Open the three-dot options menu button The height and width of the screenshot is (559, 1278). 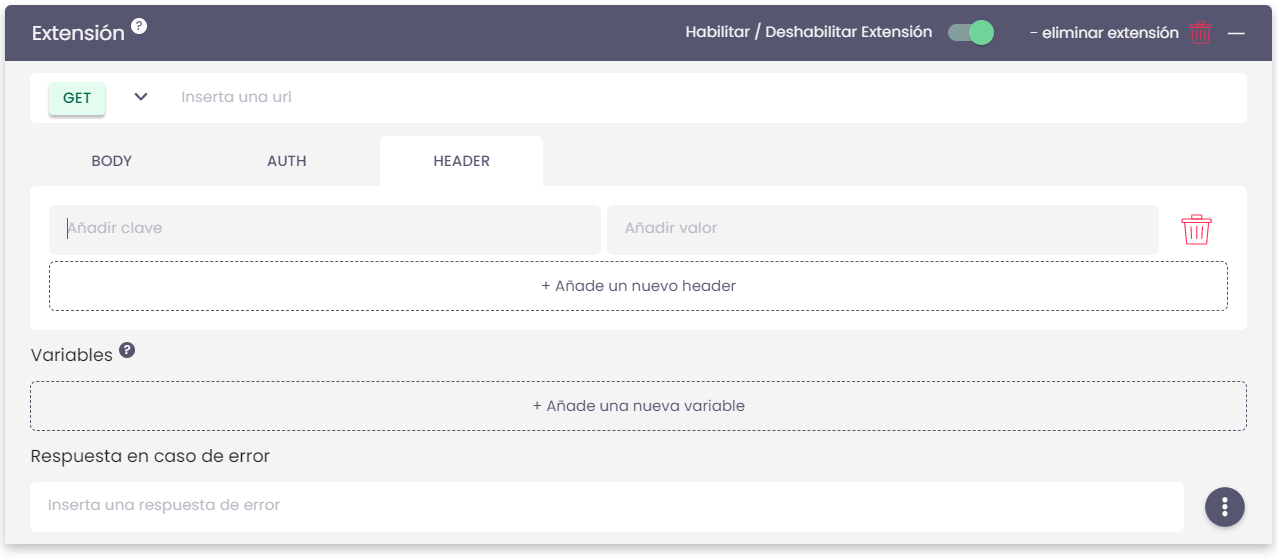click(x=1224, y=506)
